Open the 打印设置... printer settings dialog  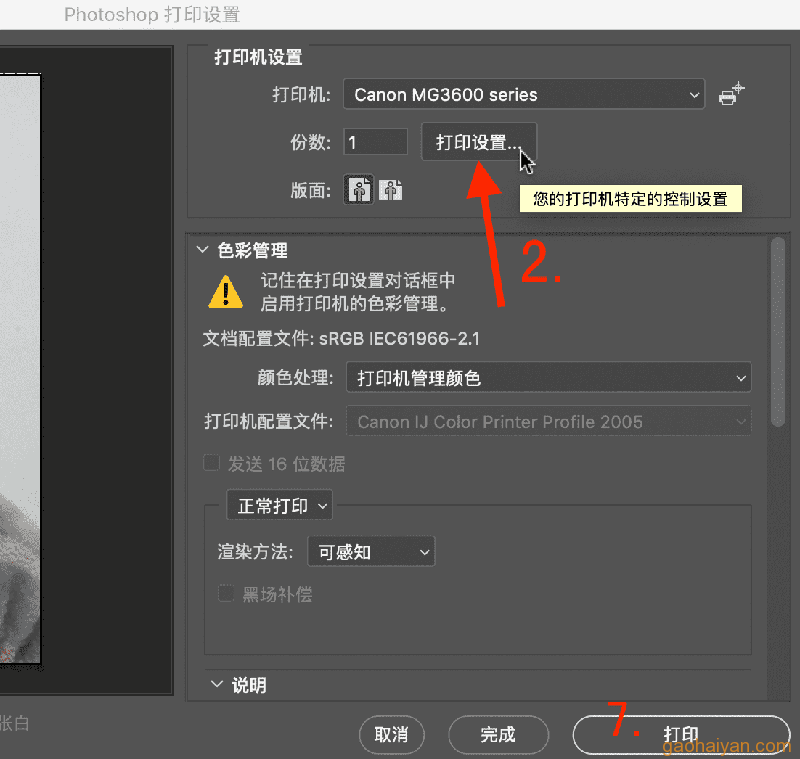pos(479,142)
